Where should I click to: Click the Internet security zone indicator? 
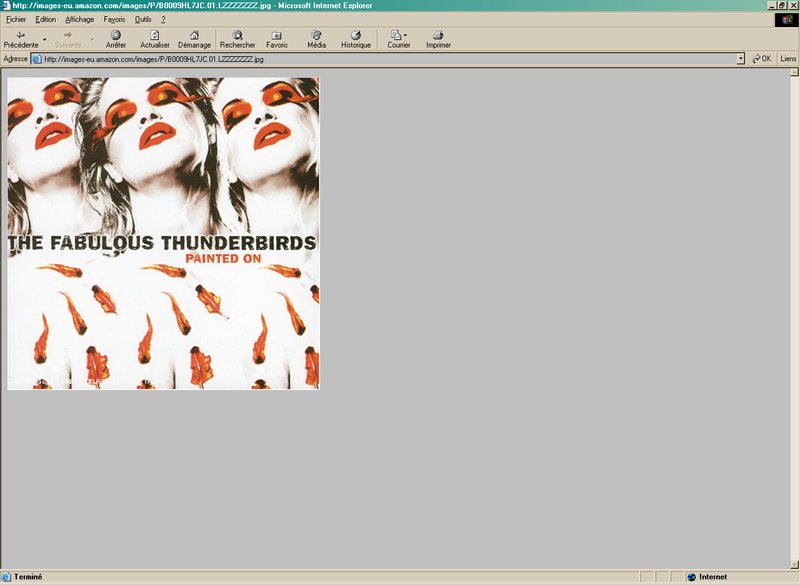(707, 577)
